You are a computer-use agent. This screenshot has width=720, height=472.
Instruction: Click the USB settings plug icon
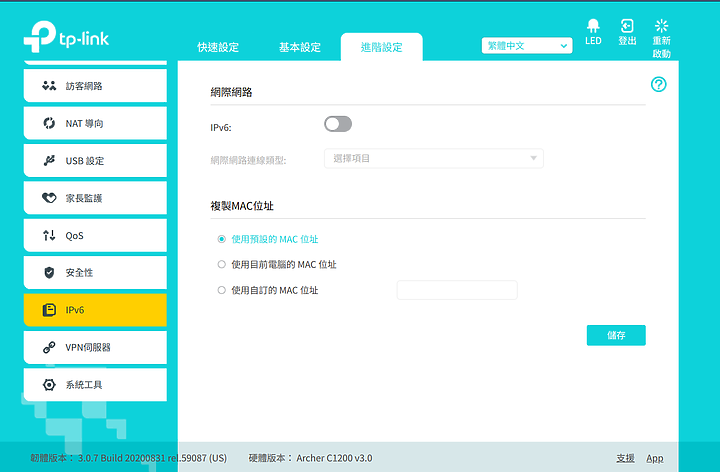[x=49, y=160]
